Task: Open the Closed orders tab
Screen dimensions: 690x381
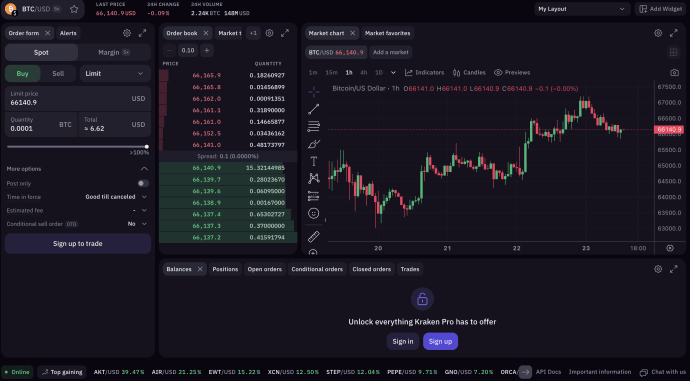Action: (371, 269)
